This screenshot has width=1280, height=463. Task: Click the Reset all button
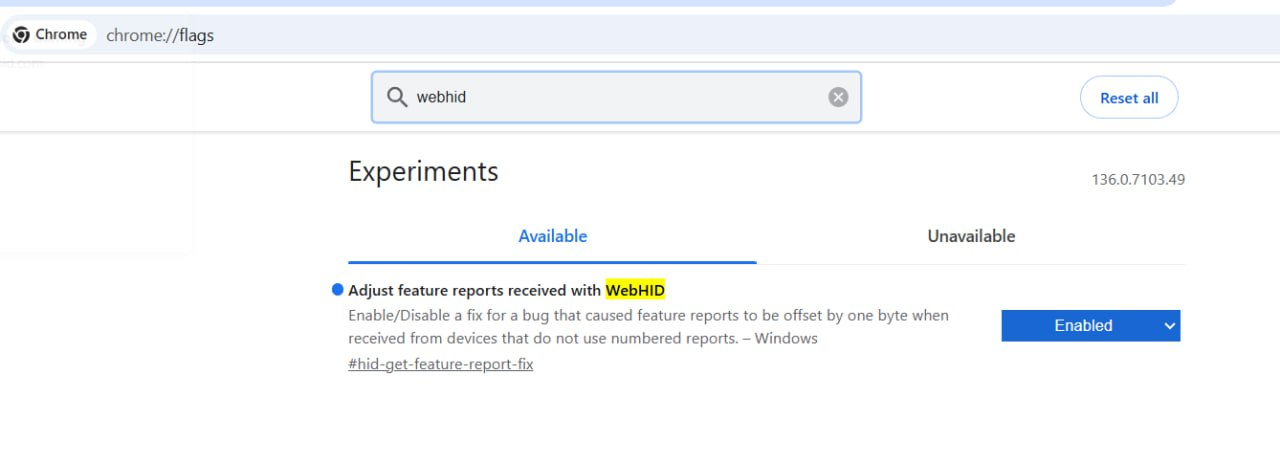point(1129,98)
